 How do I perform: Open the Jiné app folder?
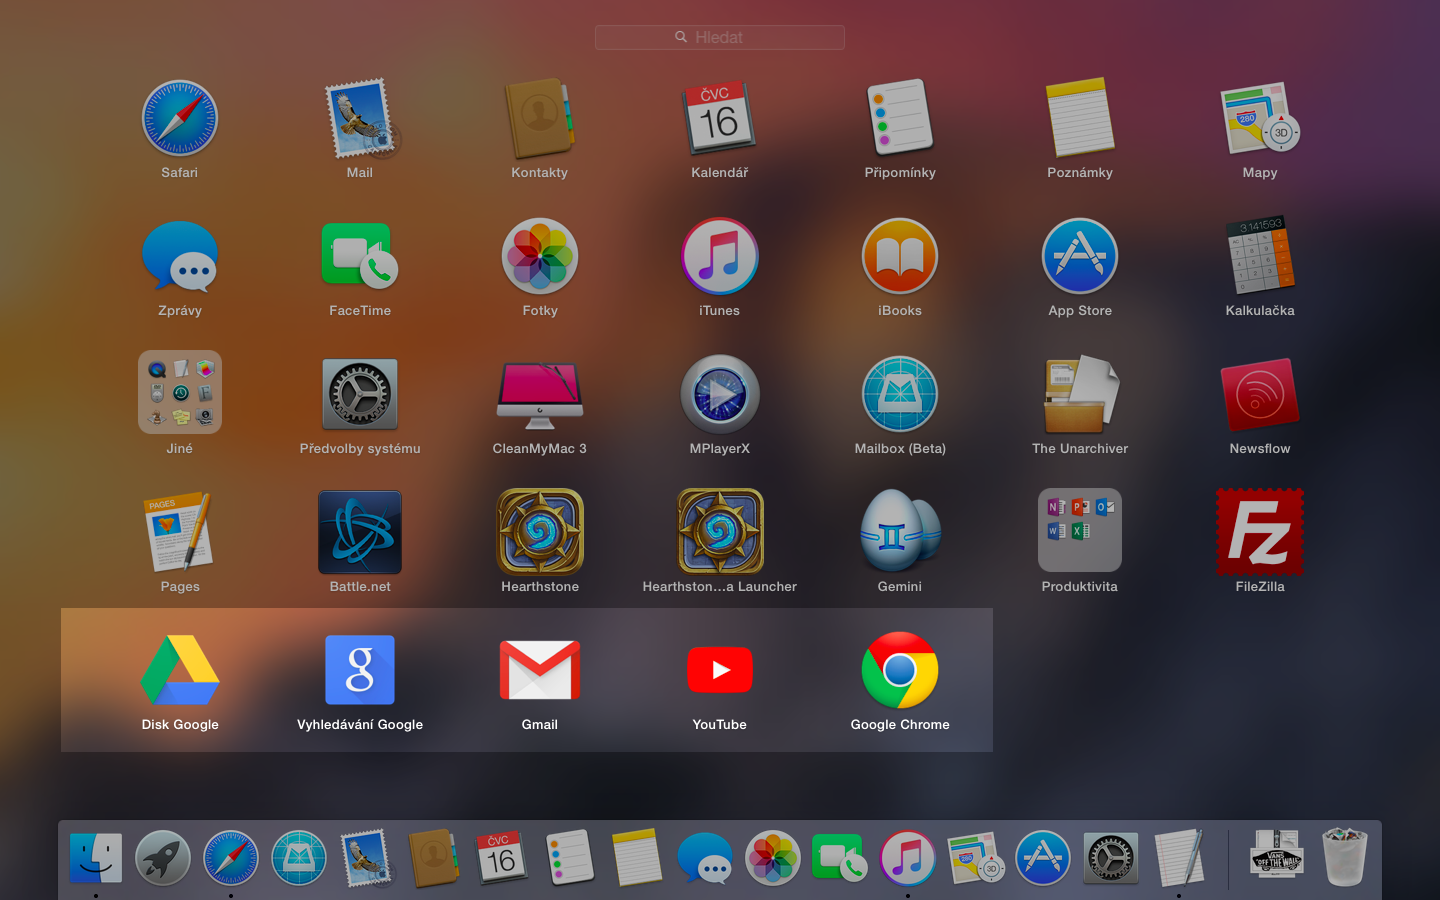pyautogui.click(x=180, y=392)
